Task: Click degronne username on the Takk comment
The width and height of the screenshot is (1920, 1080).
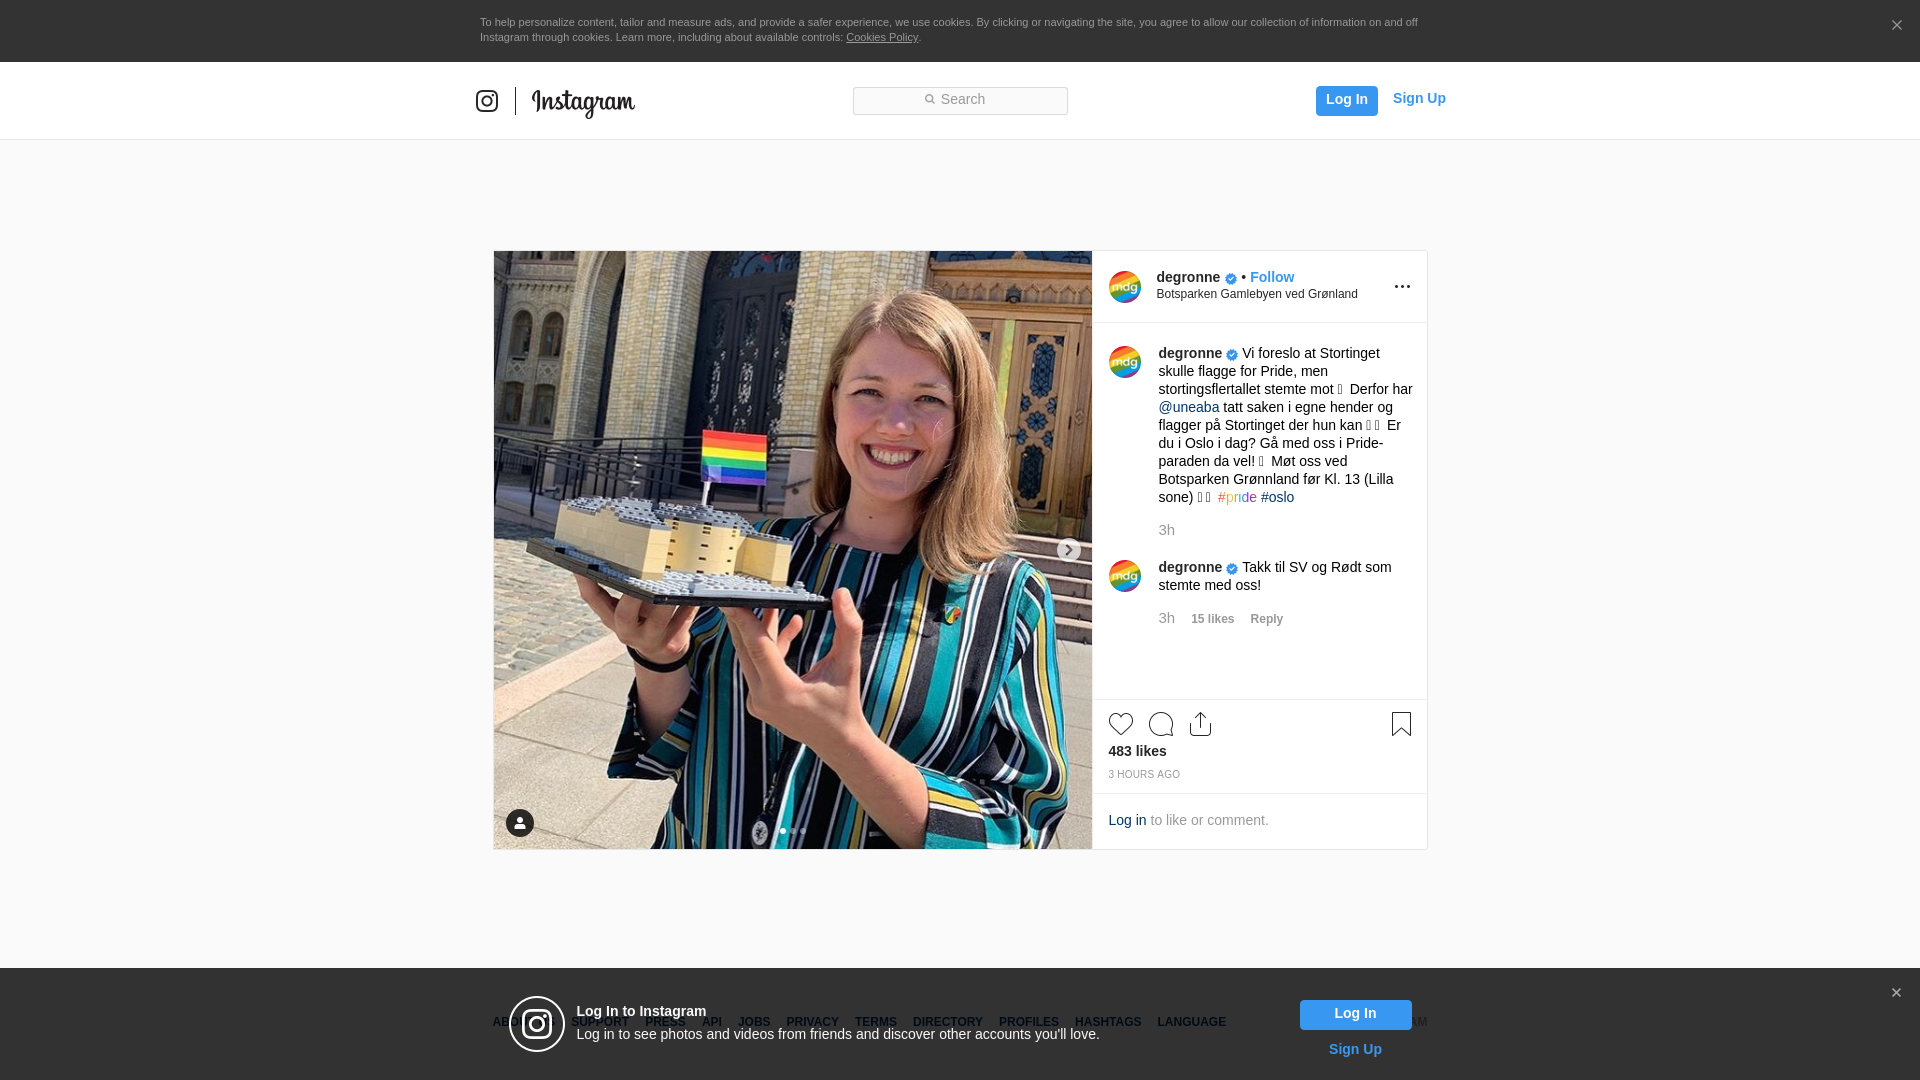Action: [1190, 567]
